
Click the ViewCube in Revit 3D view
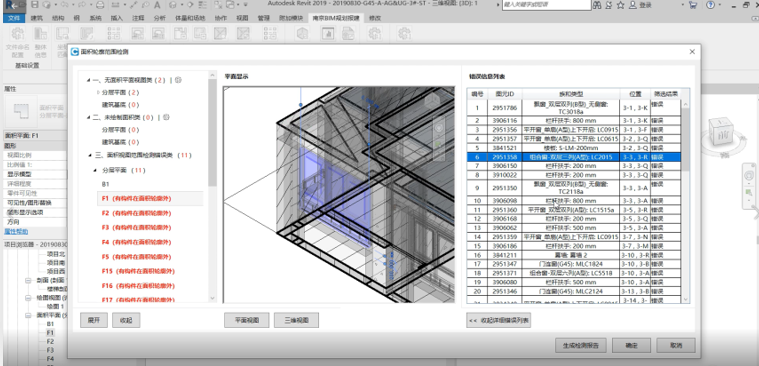(721, 130)
